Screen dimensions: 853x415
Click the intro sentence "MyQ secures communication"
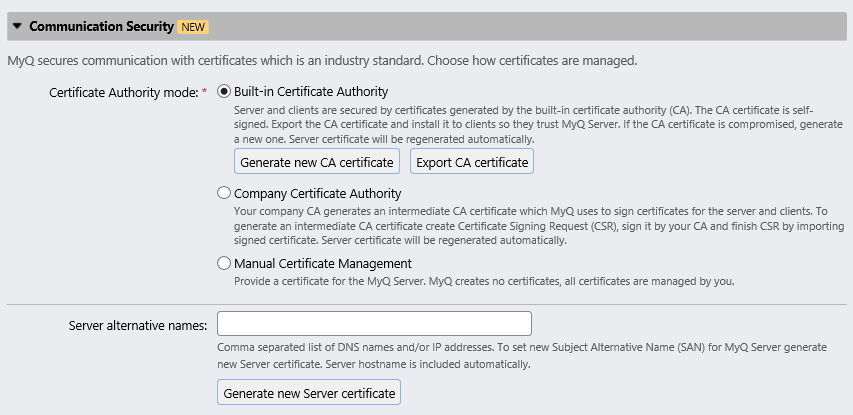pyautogui.click(x=322, y=61)
